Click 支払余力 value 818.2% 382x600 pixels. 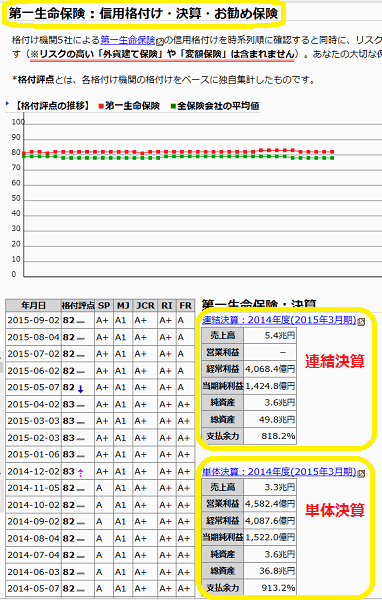[x=270, y=436]
